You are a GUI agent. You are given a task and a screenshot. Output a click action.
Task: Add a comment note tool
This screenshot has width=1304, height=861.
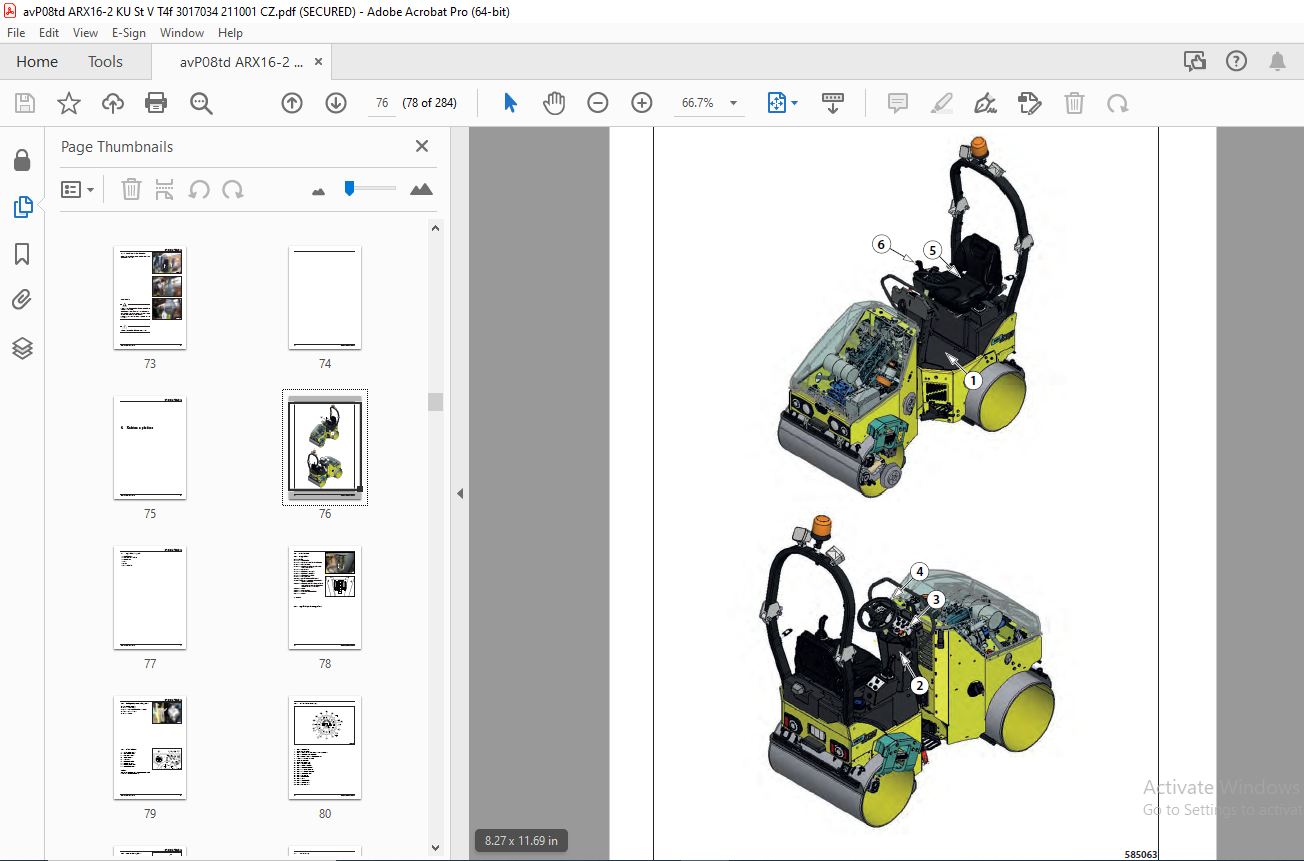(x=898, y=103)
